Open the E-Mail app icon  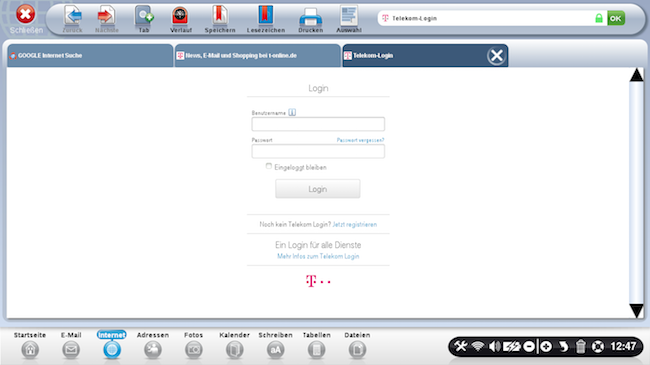pos(71,350)
